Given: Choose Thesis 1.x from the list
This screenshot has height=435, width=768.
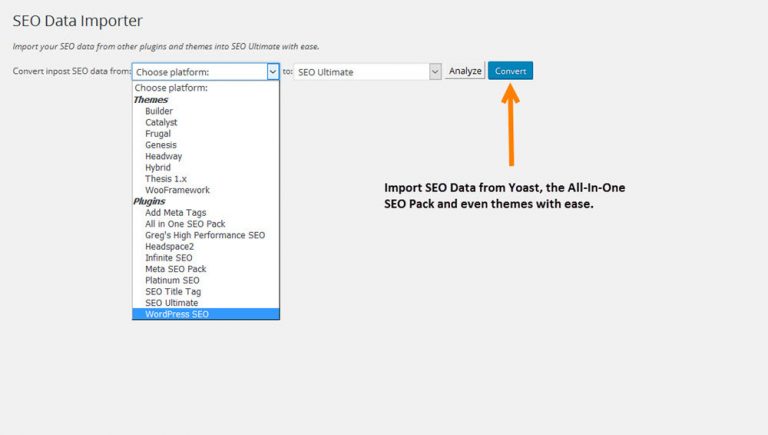Looking at the screenshot, I should tap(165, 178).
